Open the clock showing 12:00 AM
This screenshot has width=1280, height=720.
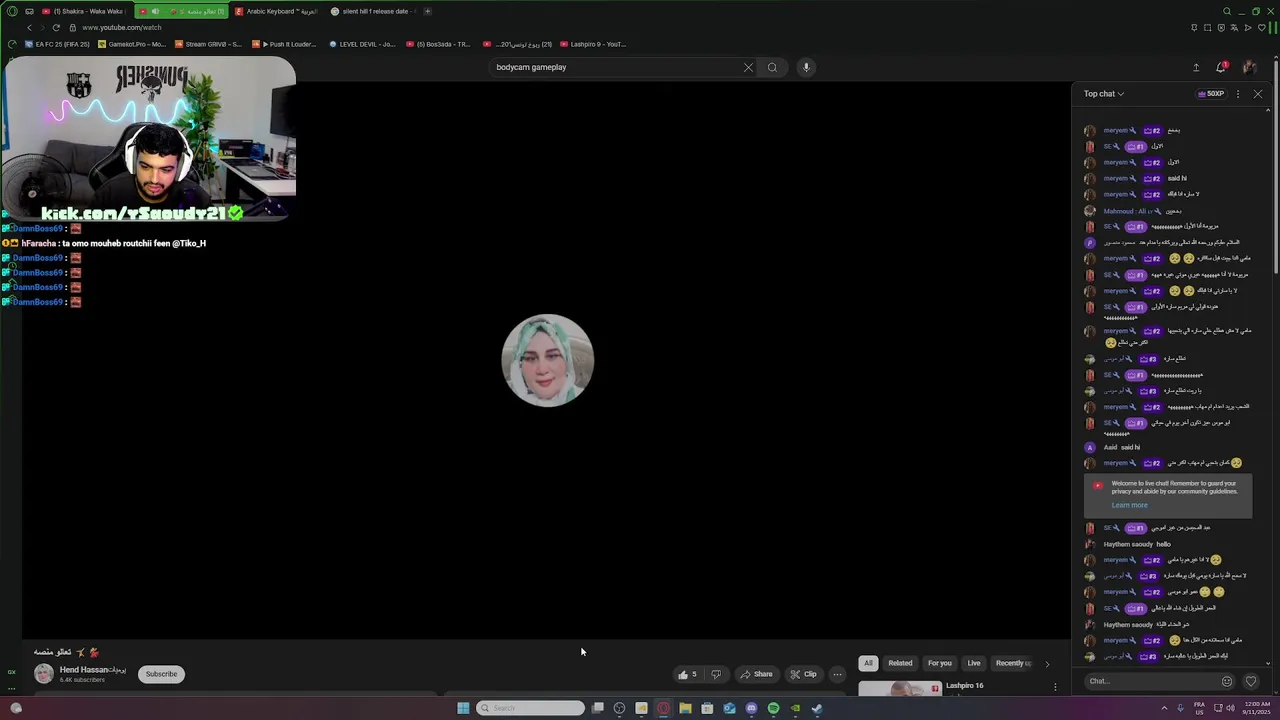click(x=1257, y=708)
